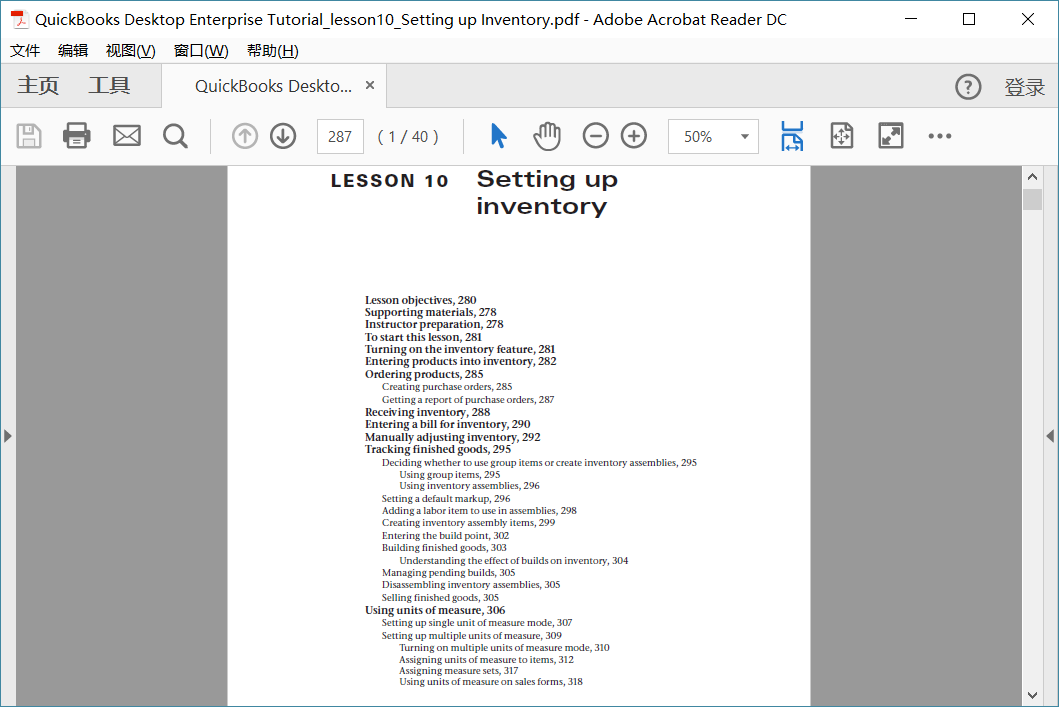
Task: Click 'Creating purchase orders, 285' entry
Action: [446, 387]
